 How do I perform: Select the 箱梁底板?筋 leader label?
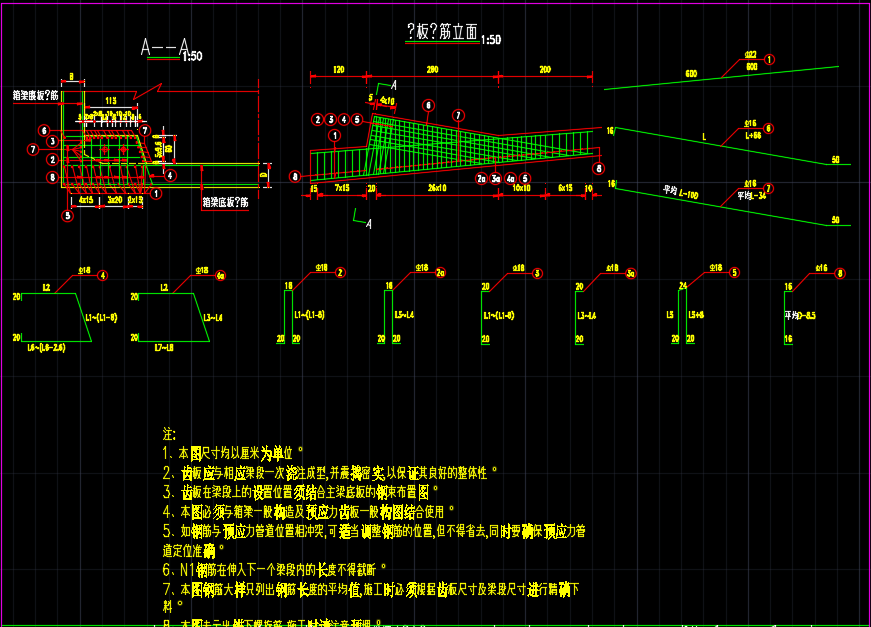pyautogui.click(x=224, y=202)
